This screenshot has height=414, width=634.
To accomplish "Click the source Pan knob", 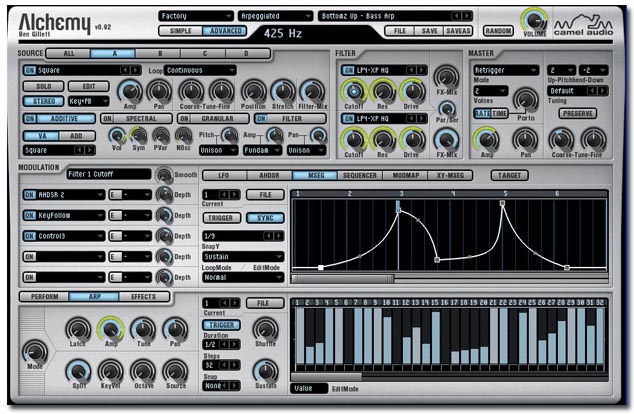I will pyautogui.click(x=159, y=91).
